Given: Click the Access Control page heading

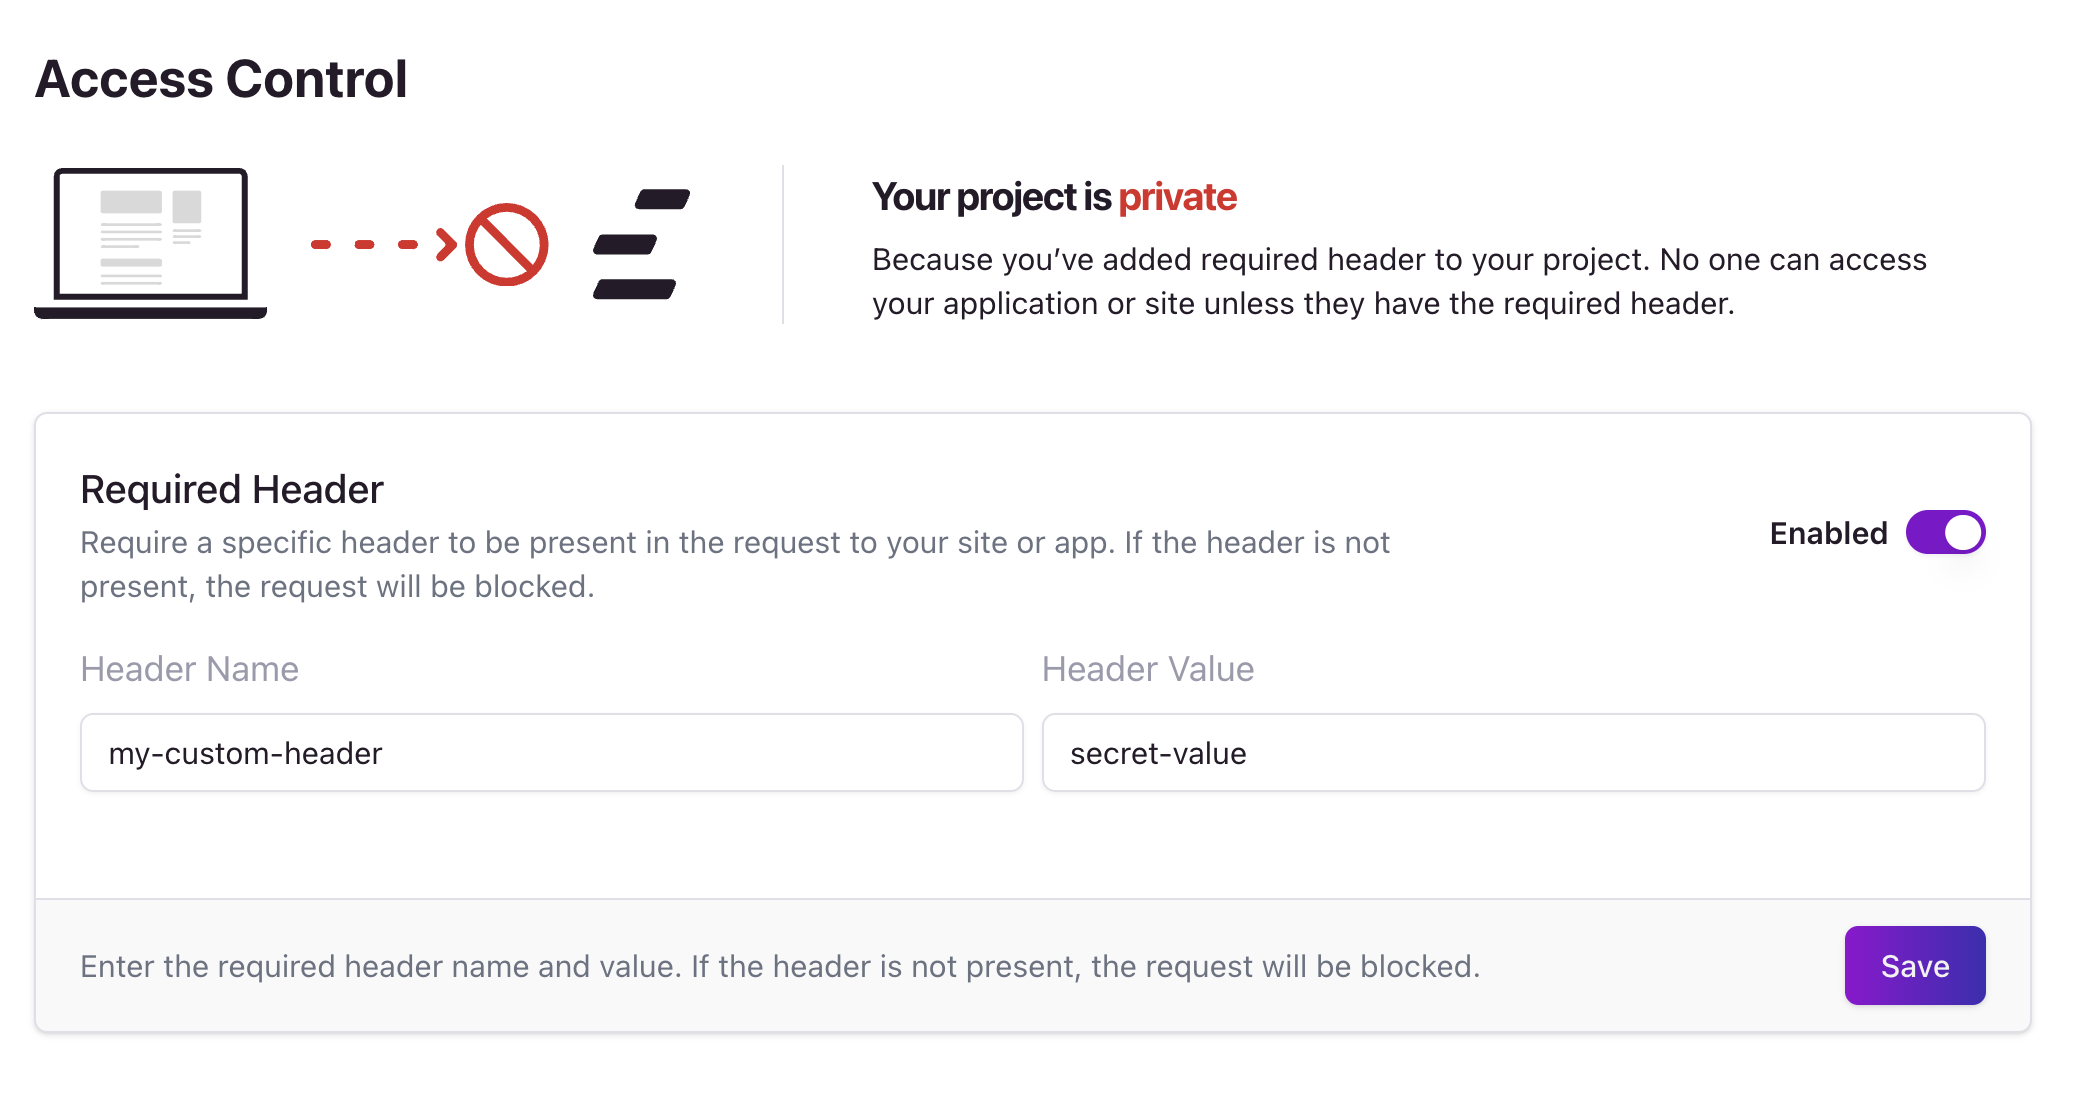Looking at the screenshot, I should pos(222,79).
